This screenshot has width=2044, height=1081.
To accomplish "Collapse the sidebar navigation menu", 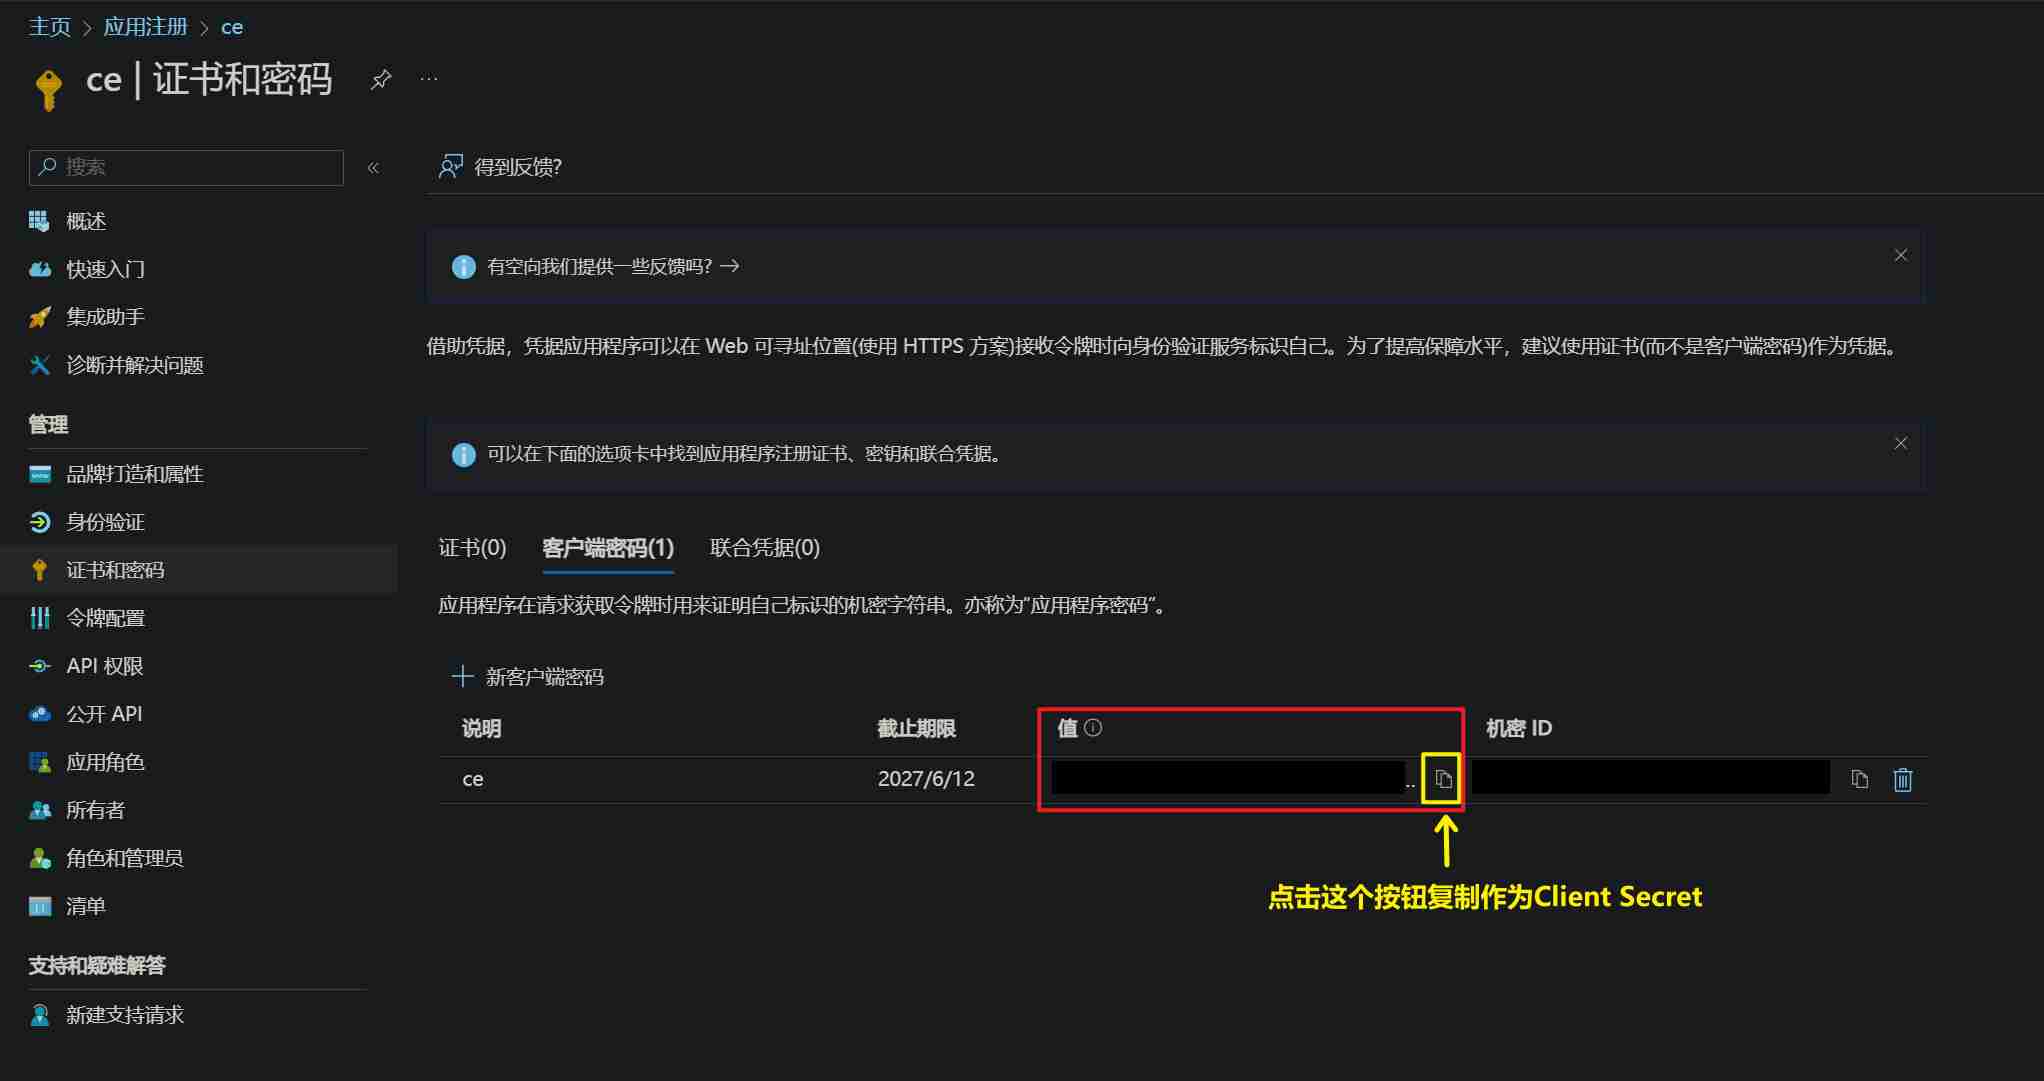I will tap(373, 168).
